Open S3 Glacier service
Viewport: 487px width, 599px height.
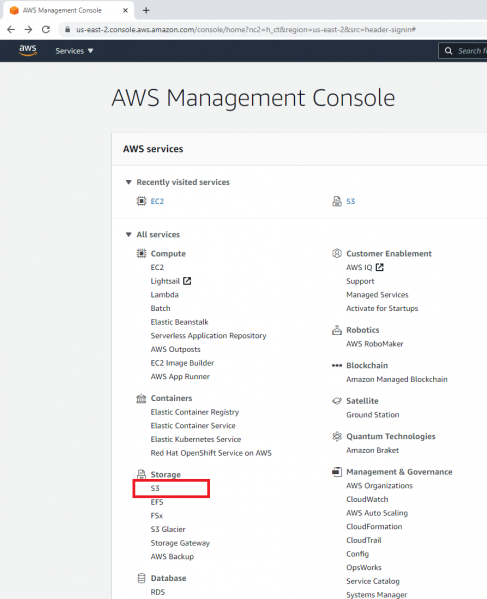(x=168, y=529)
